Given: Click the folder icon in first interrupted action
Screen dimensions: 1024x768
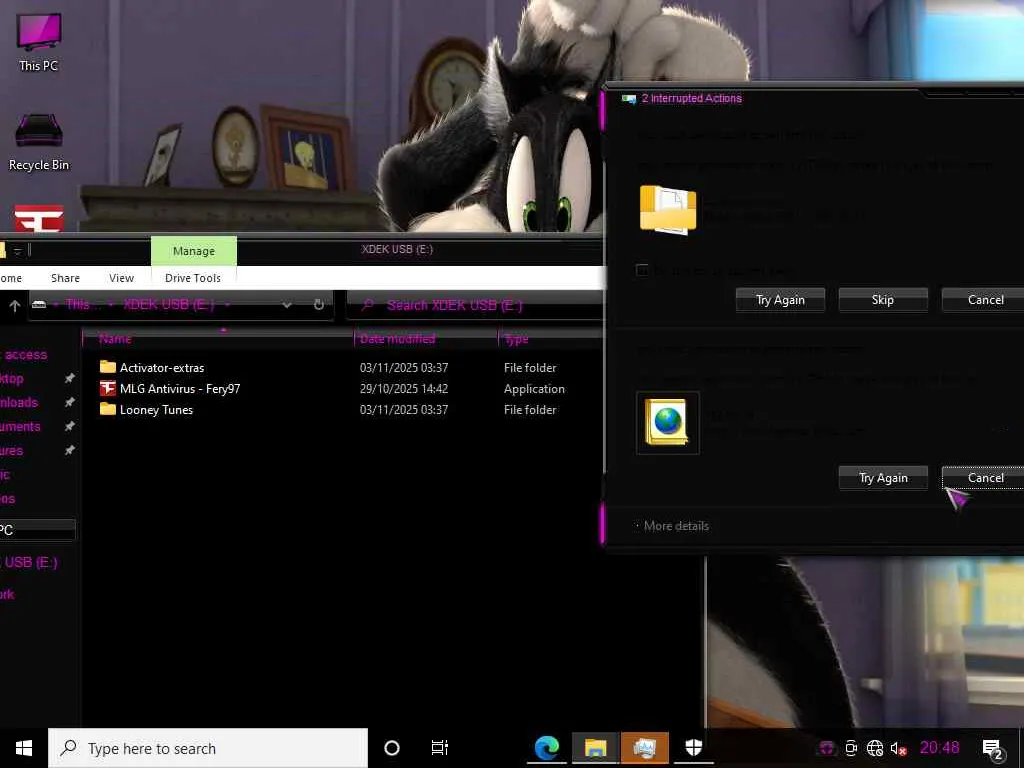Looking at the screenshot, I should pos(667,210).
